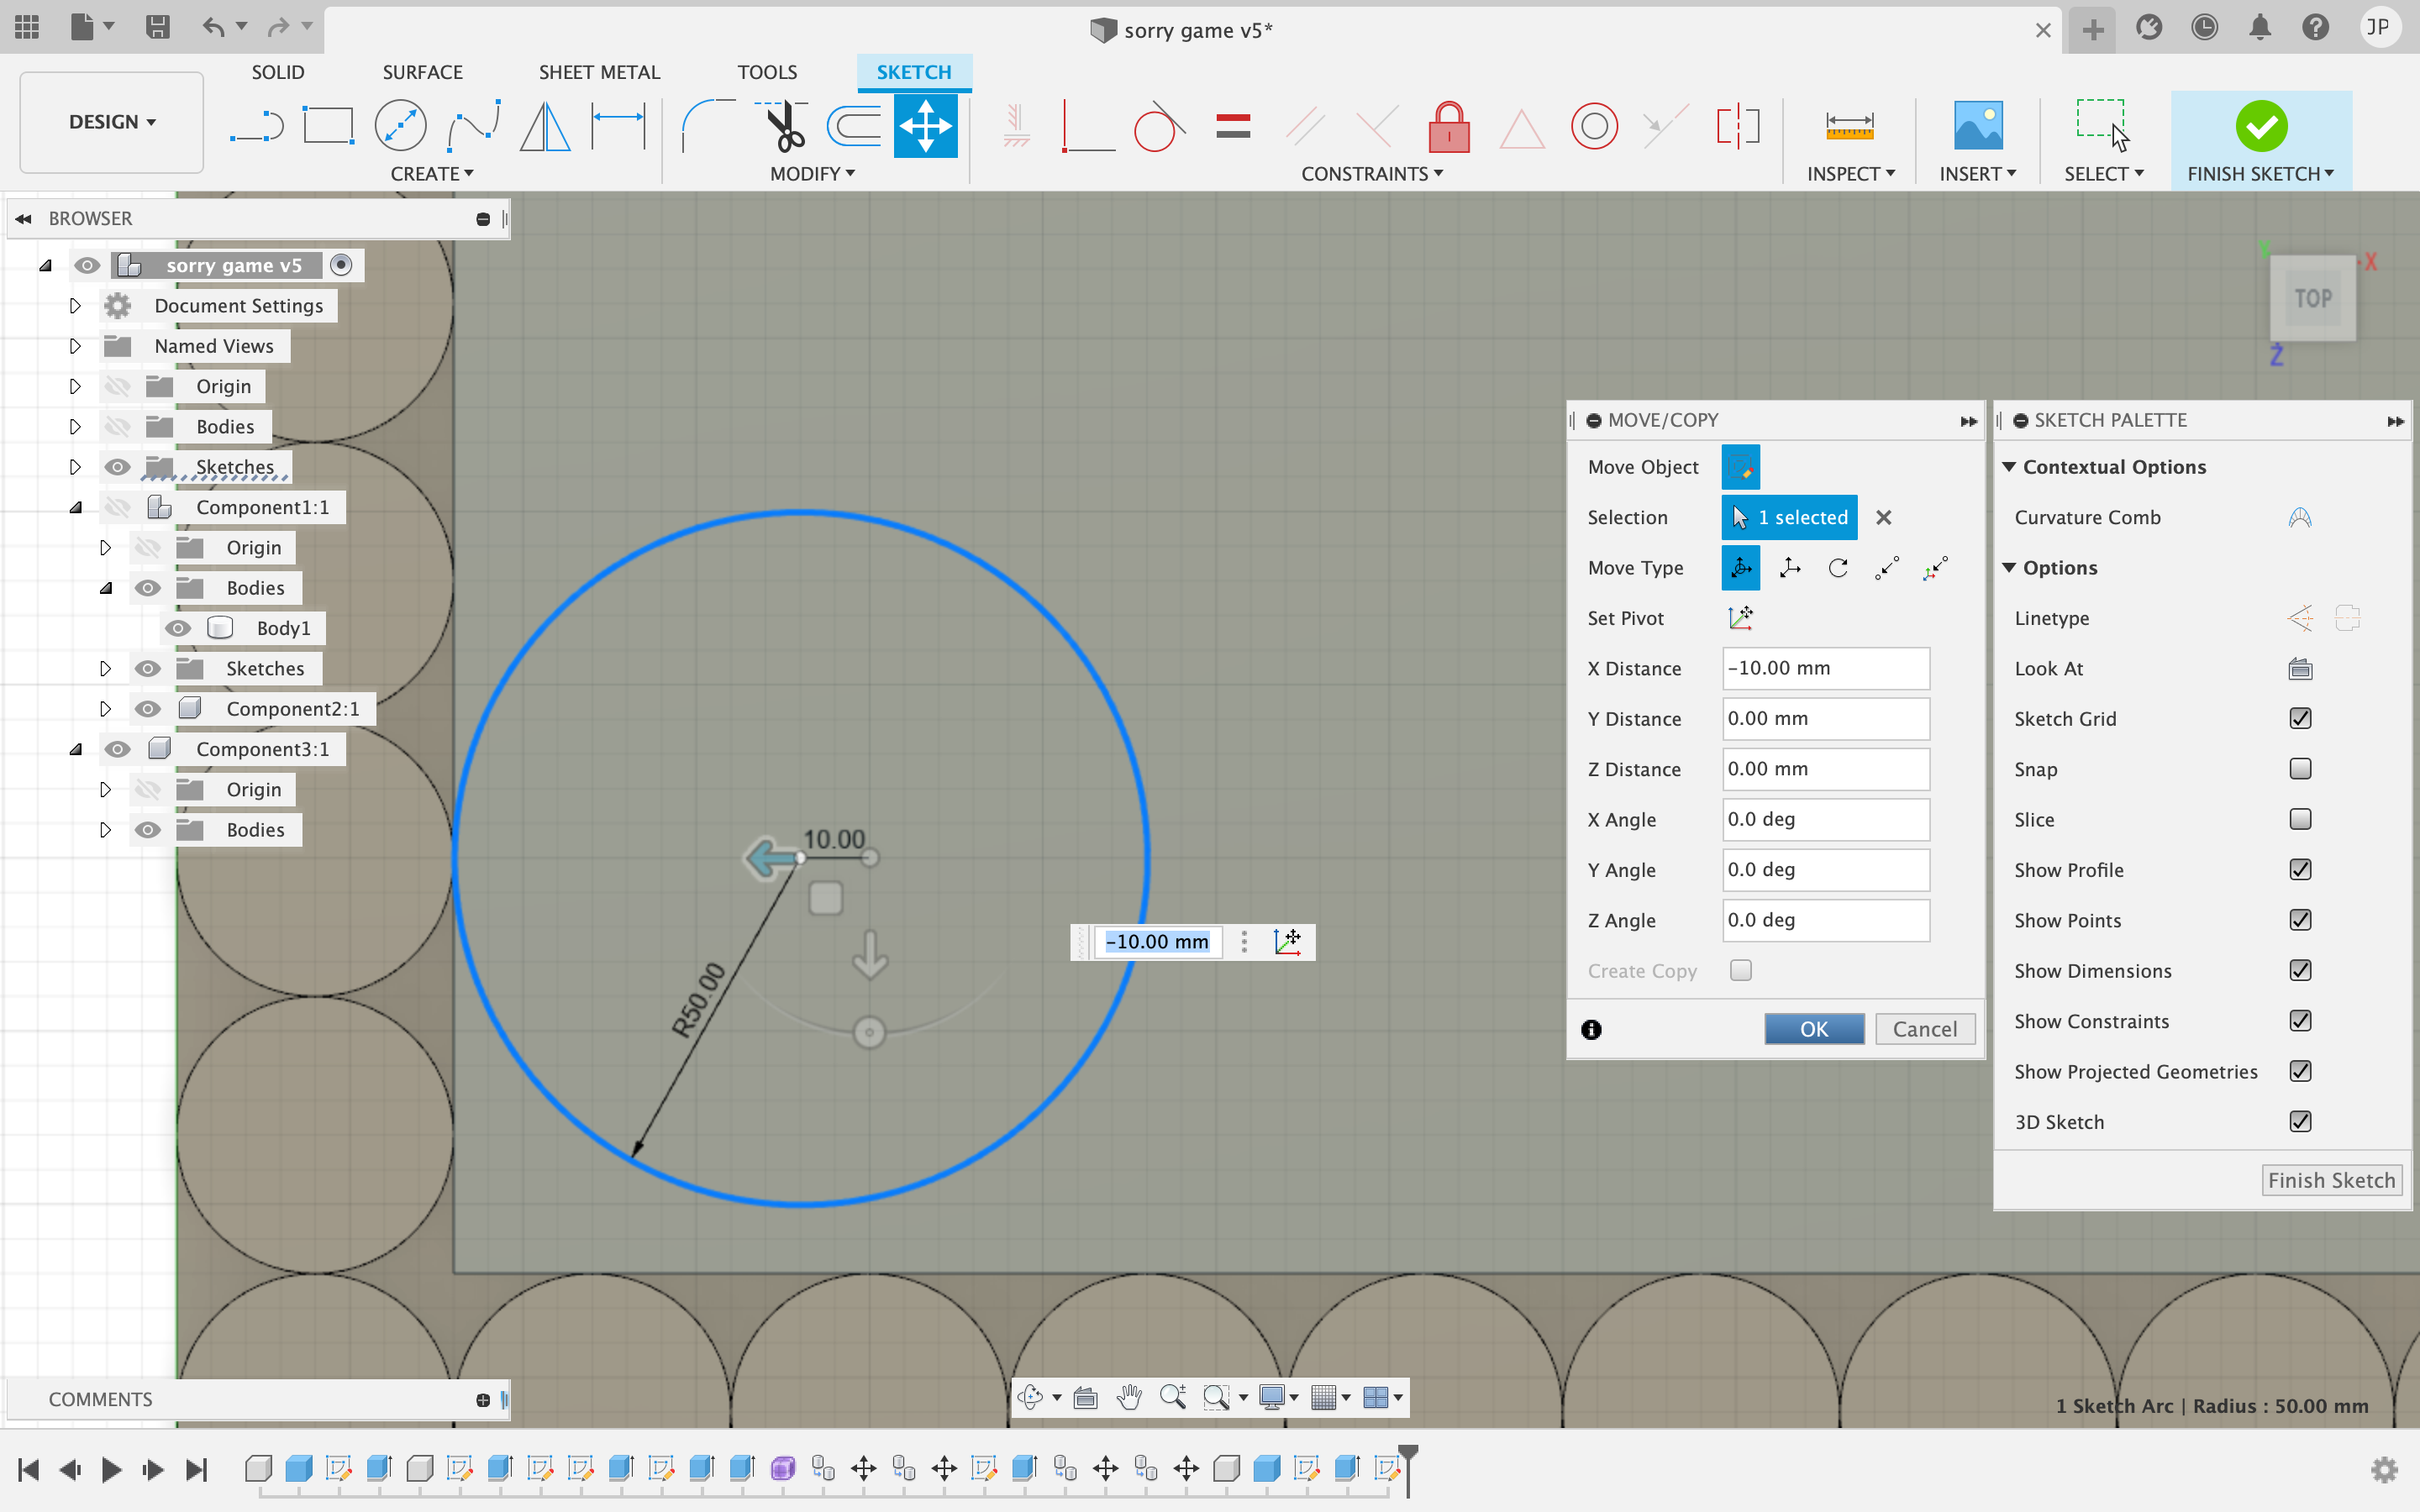
Task: Select the Line tool in sketch toolbar
Action: [260, 123]
